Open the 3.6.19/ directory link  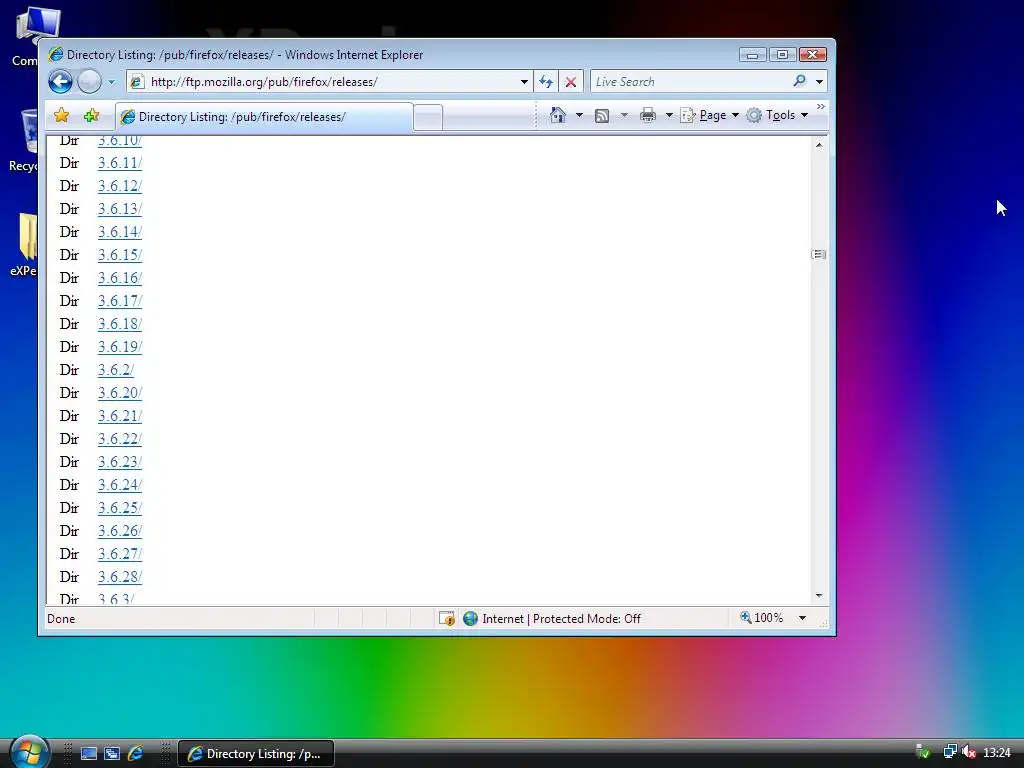[x=120, y=347]
